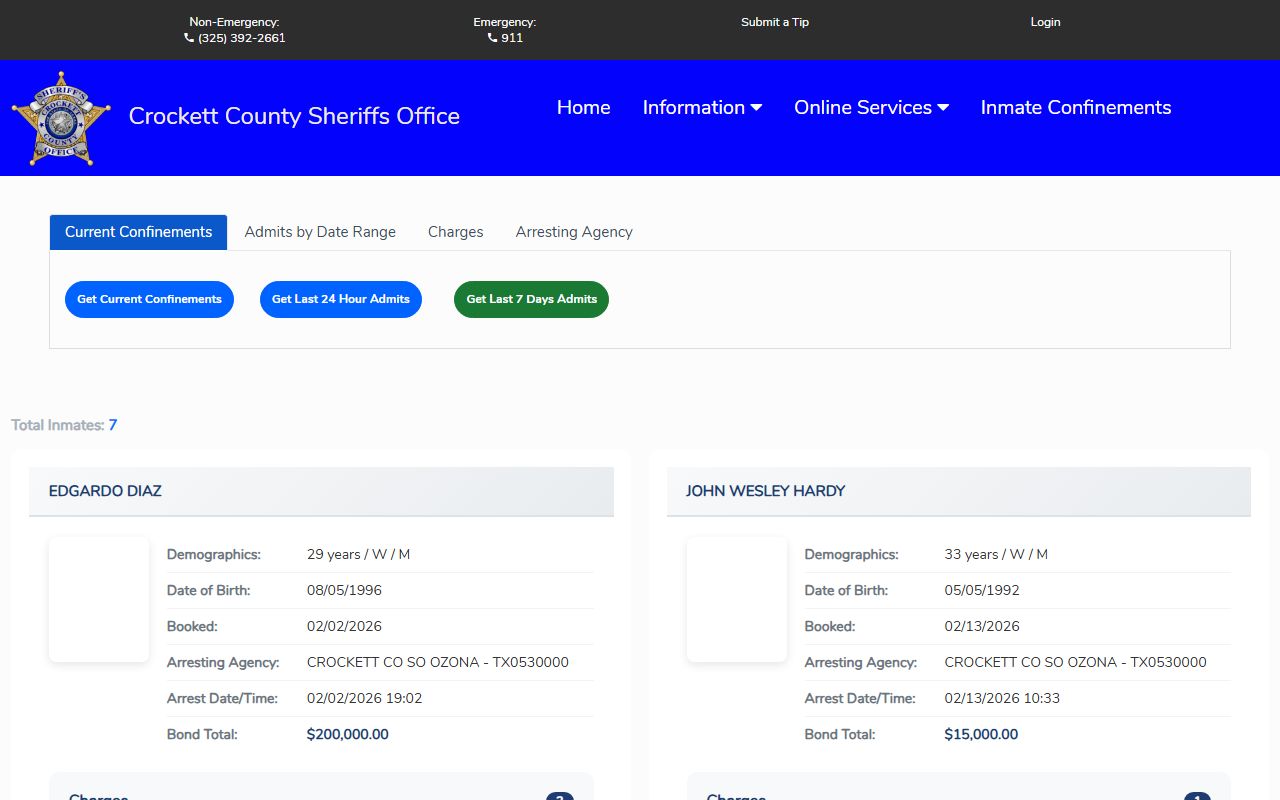Image resolution: width=1280 pixels, height=800 pixels.
Task: Select the Current Confinements tab
Action: (x=138, y=232)
